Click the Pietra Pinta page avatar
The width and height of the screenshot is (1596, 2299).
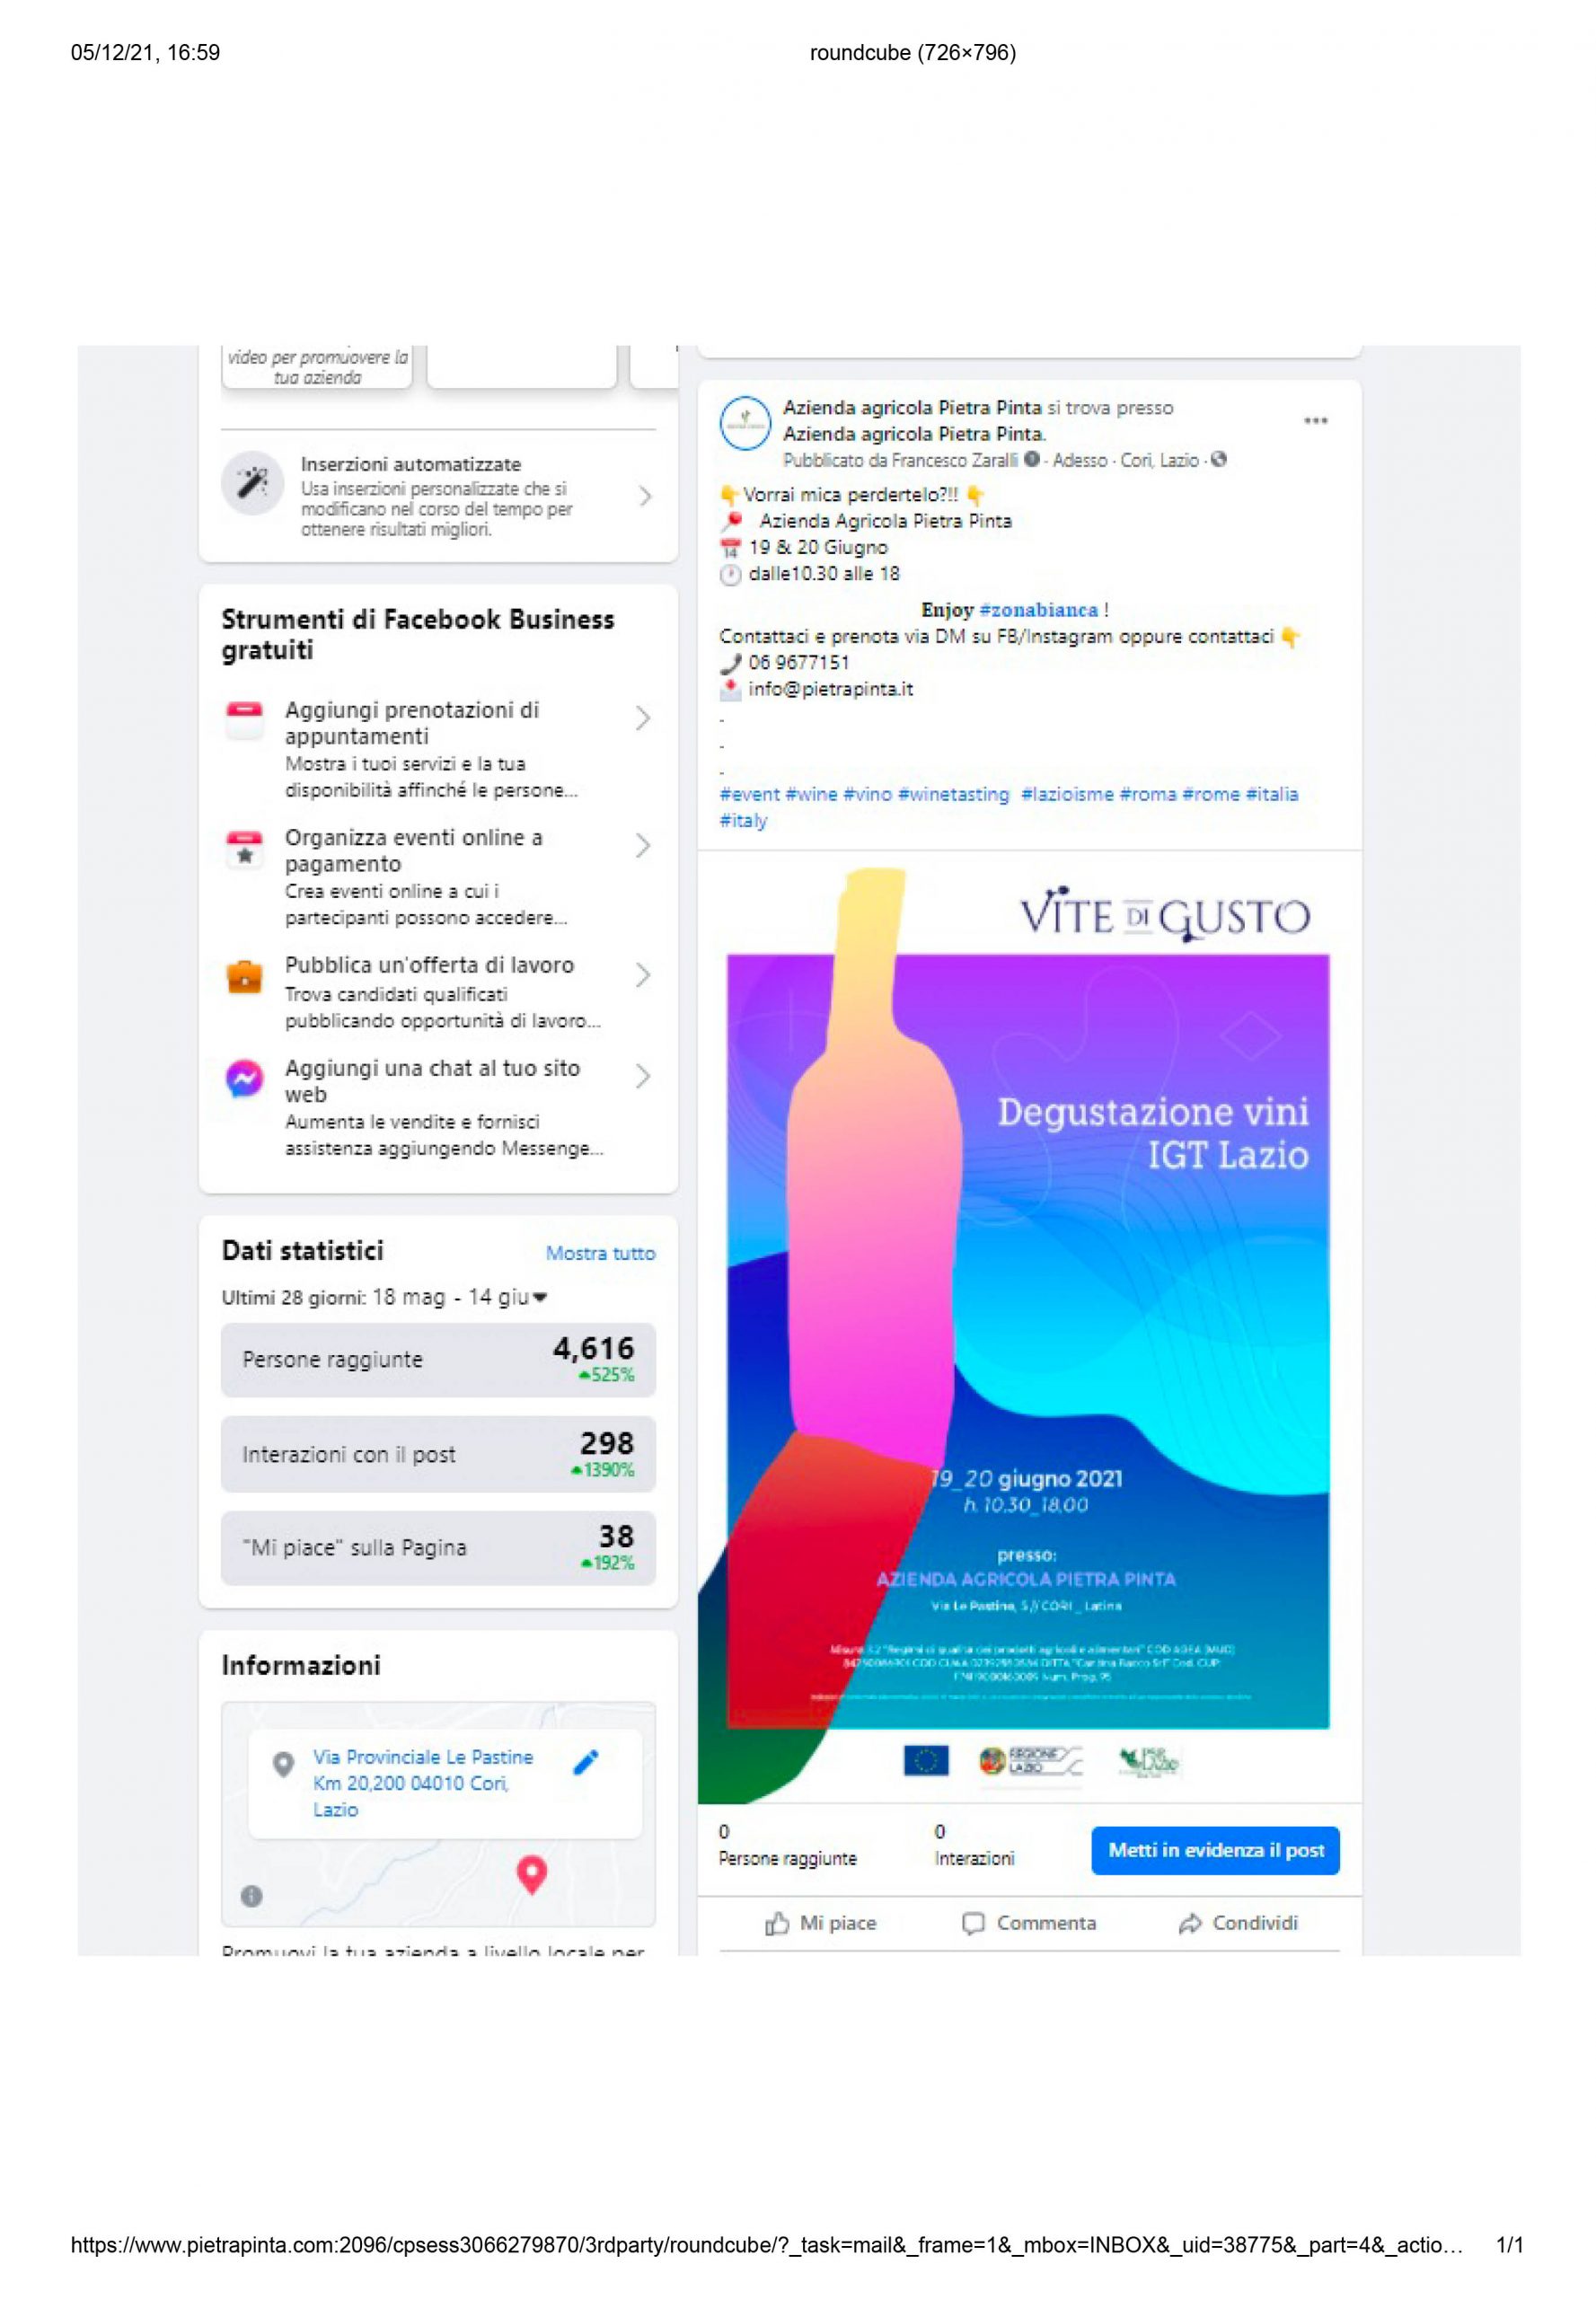click(745, 423)
